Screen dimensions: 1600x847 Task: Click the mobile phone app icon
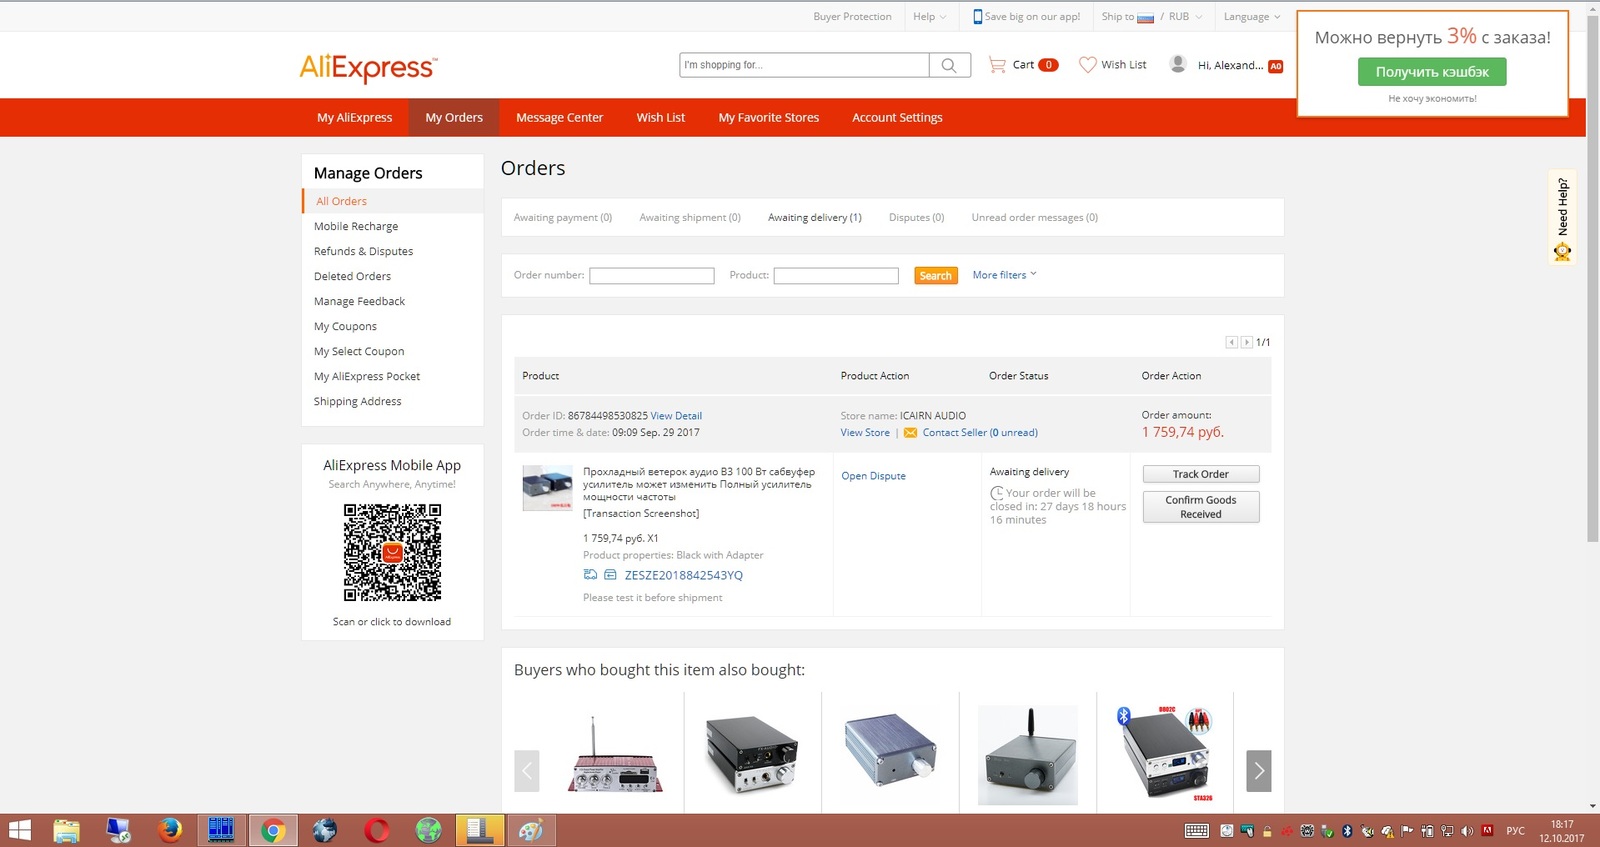point(977,16)
